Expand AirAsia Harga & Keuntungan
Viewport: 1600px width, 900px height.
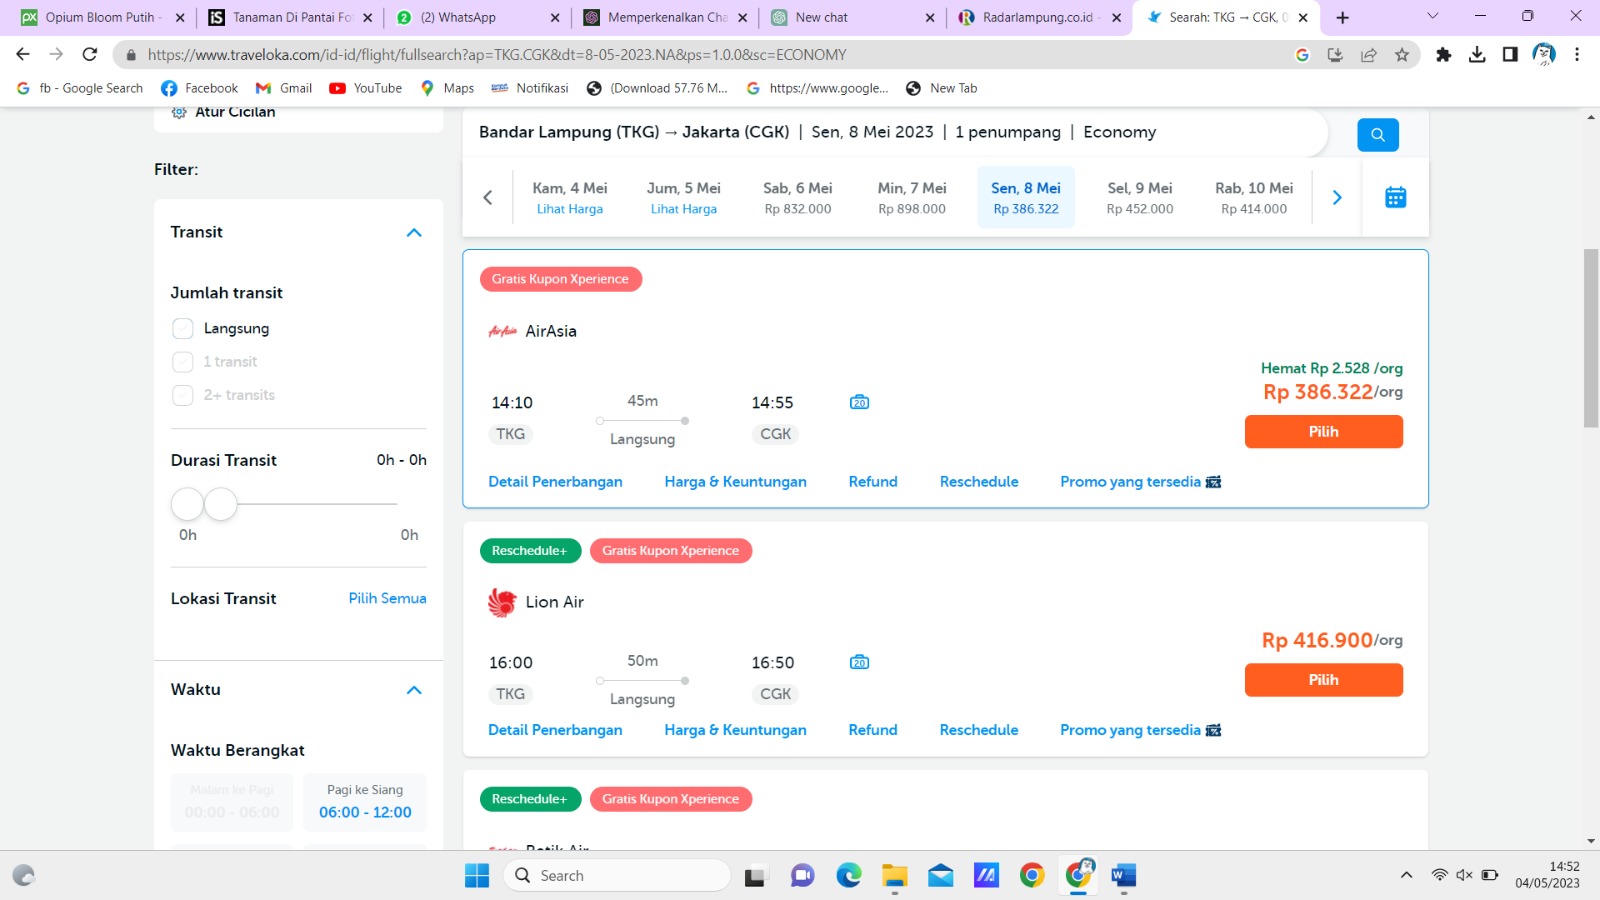(735, 482)
